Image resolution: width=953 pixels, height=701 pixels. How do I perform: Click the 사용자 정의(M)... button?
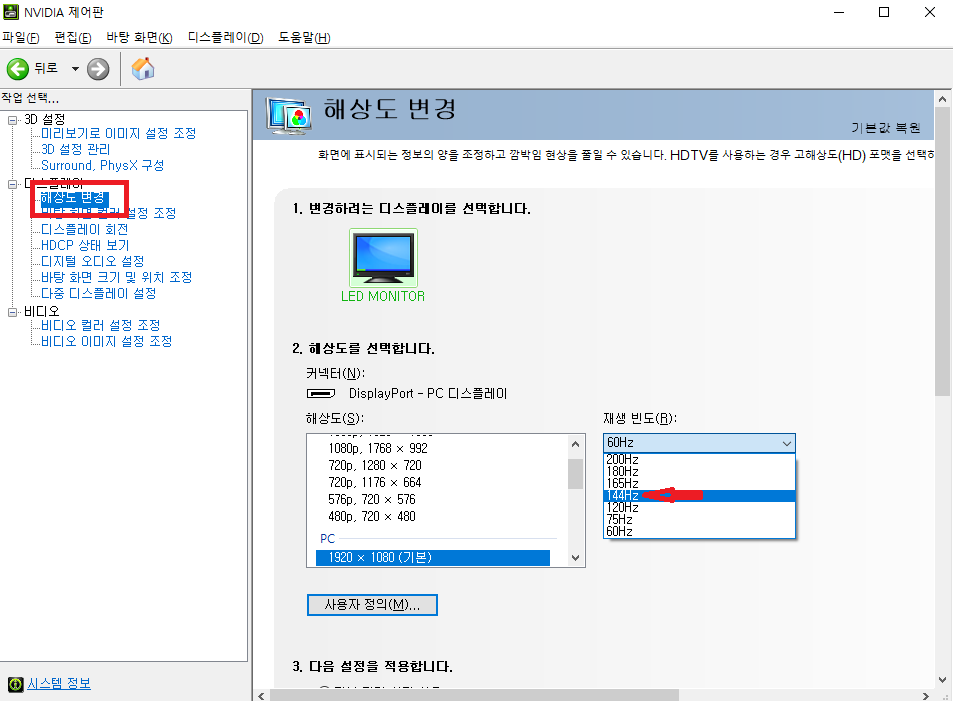click(x=372, y=605)
